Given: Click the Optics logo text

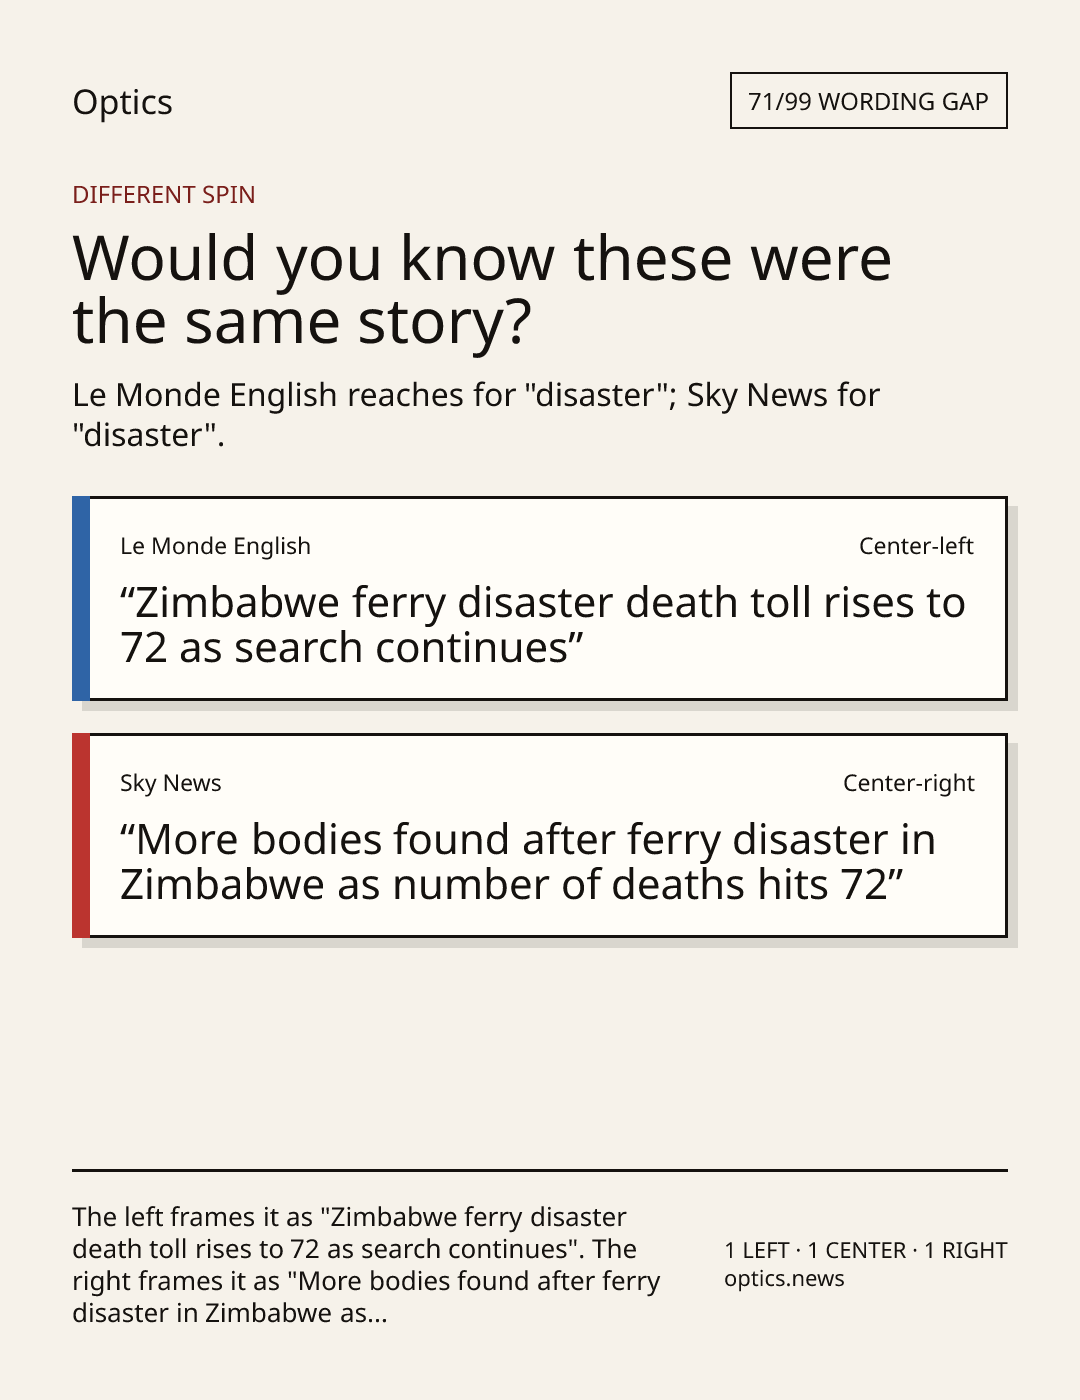Looking at the screenshot, I should pyautogui.click(x=122, y=102).
